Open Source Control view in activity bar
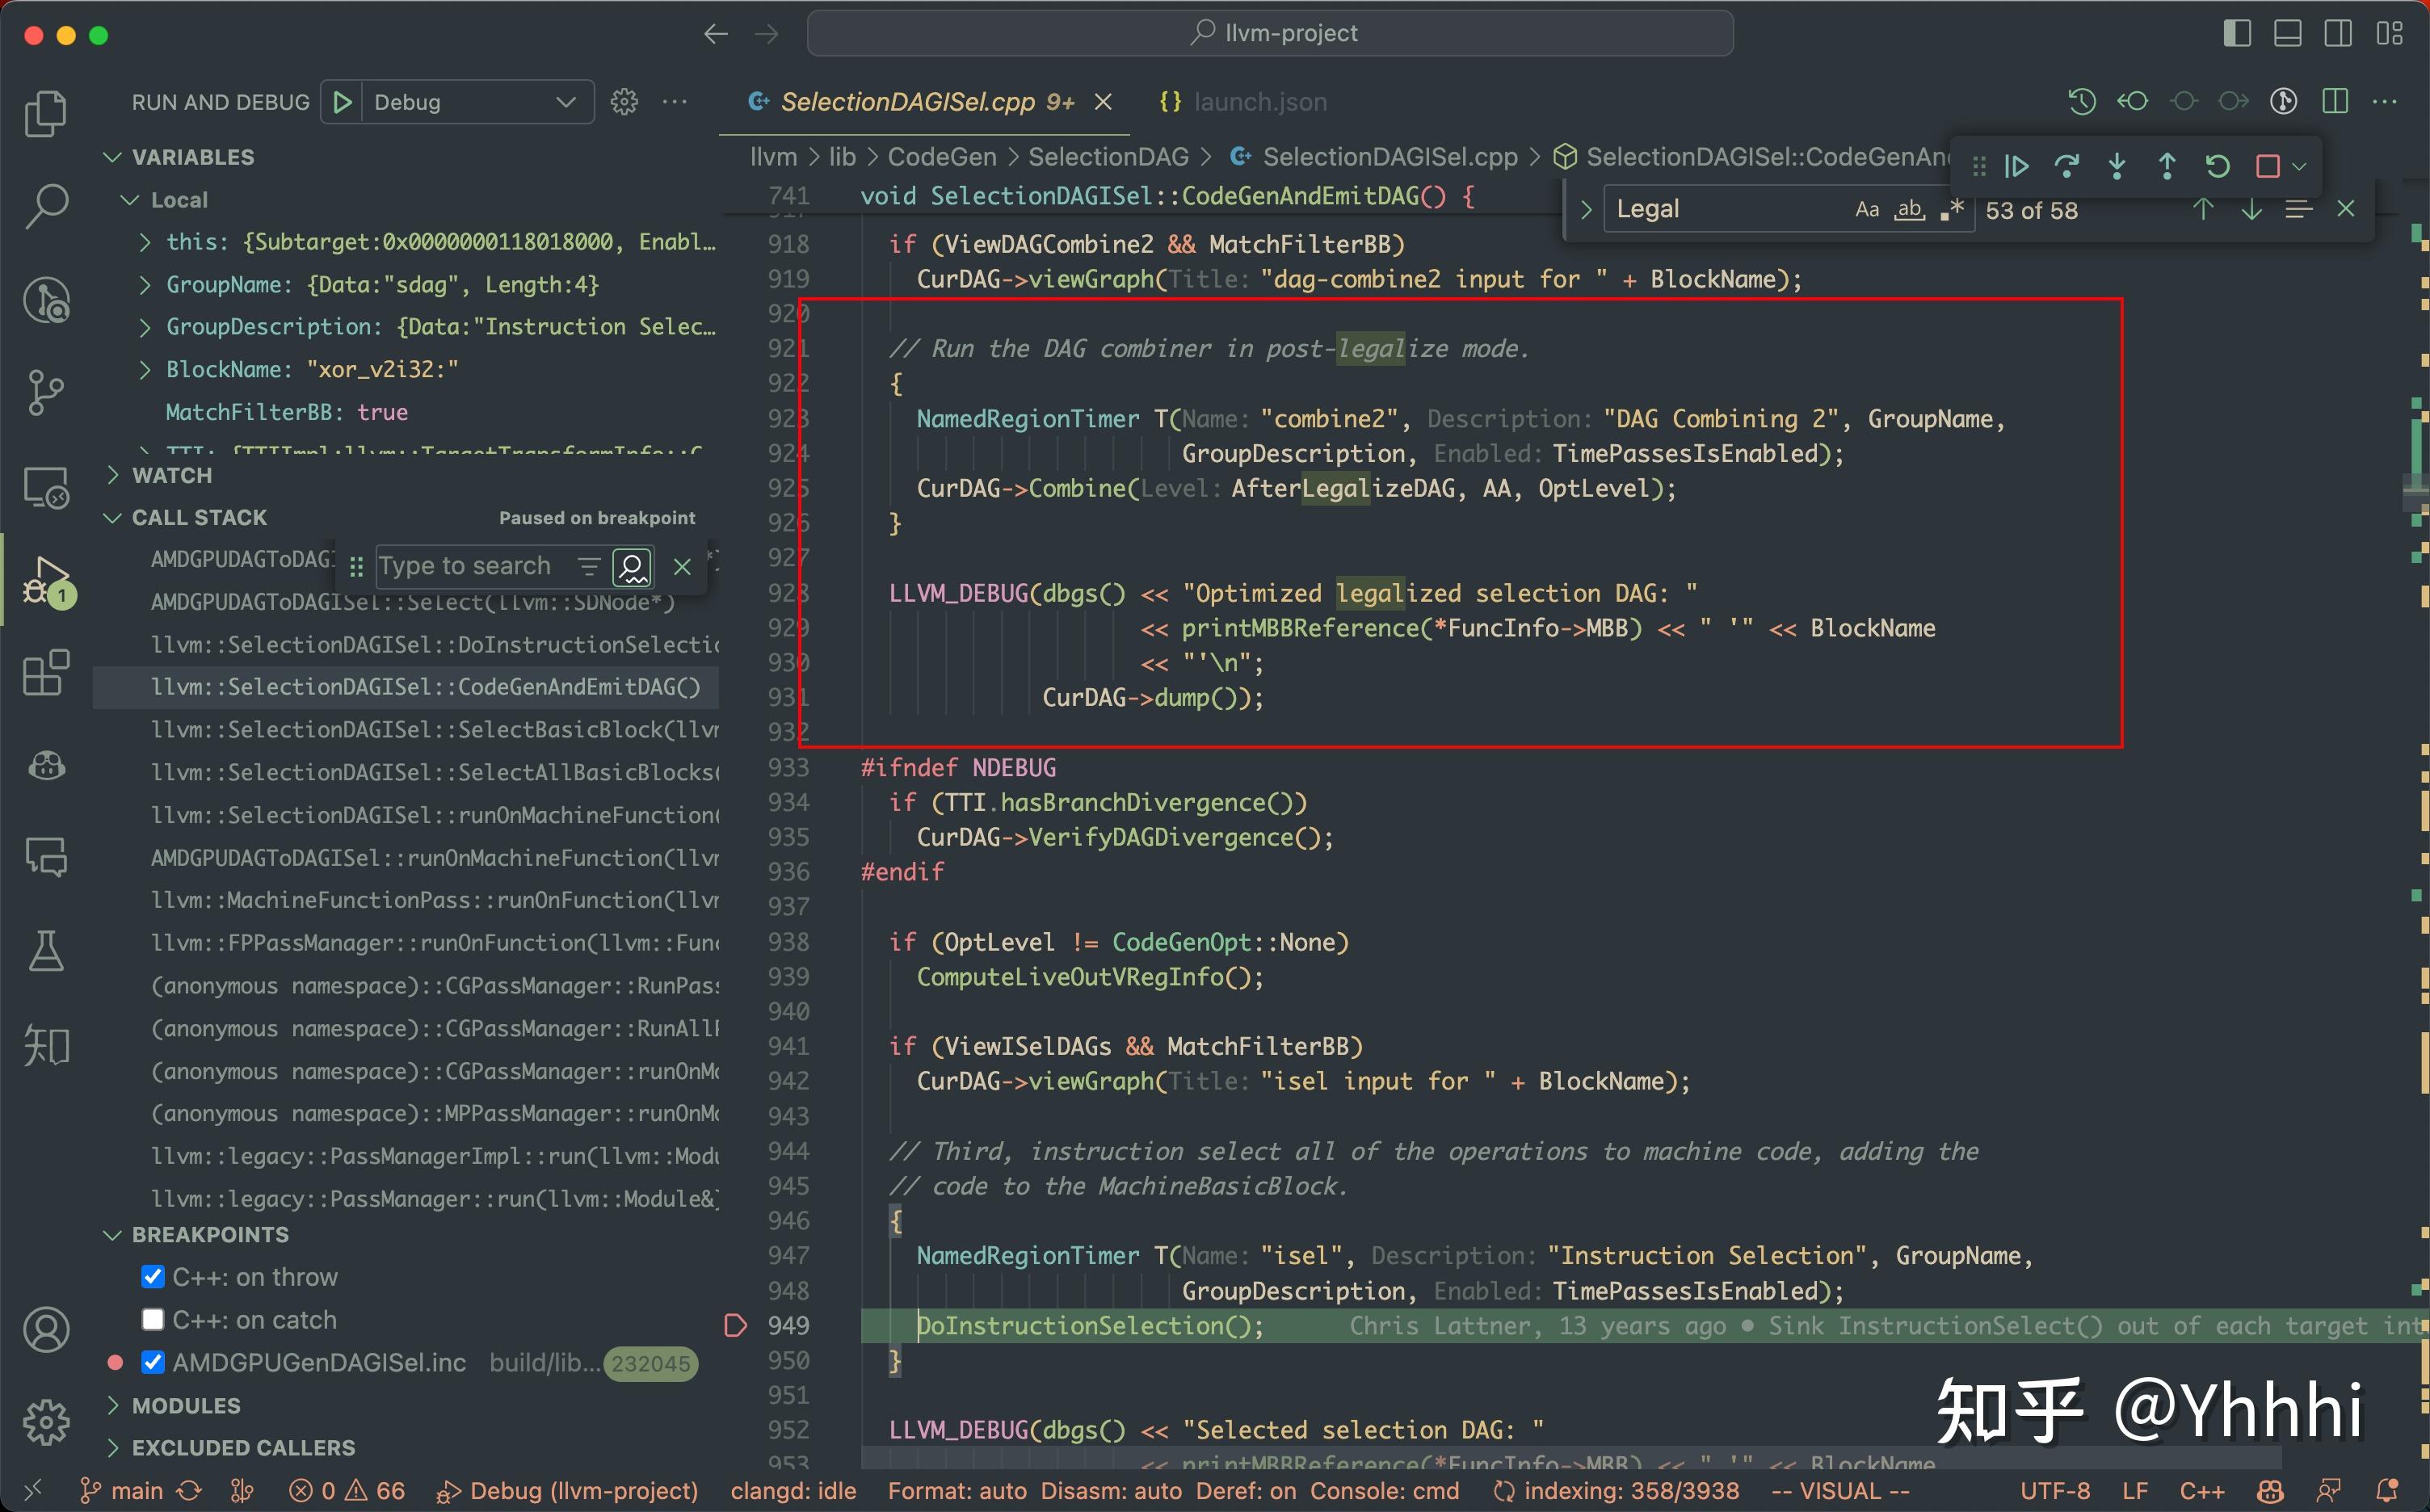The height and width of the screenshot is (1512, 2430). (46, 392)
